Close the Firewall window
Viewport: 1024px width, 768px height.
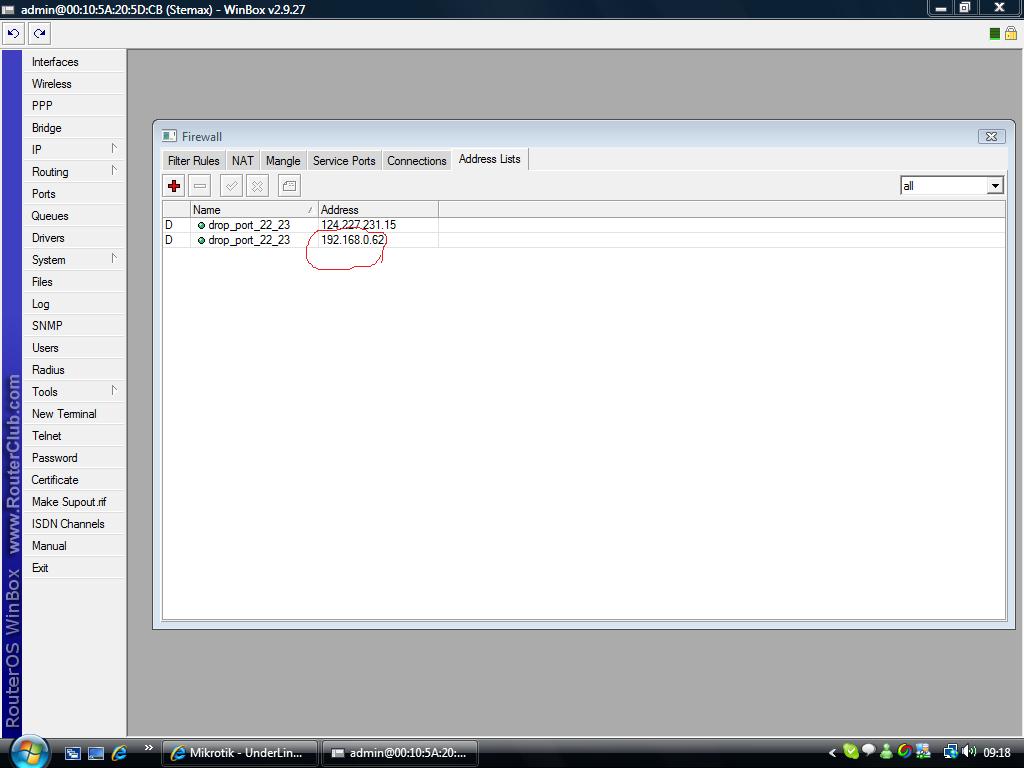[x=991, y=136]
